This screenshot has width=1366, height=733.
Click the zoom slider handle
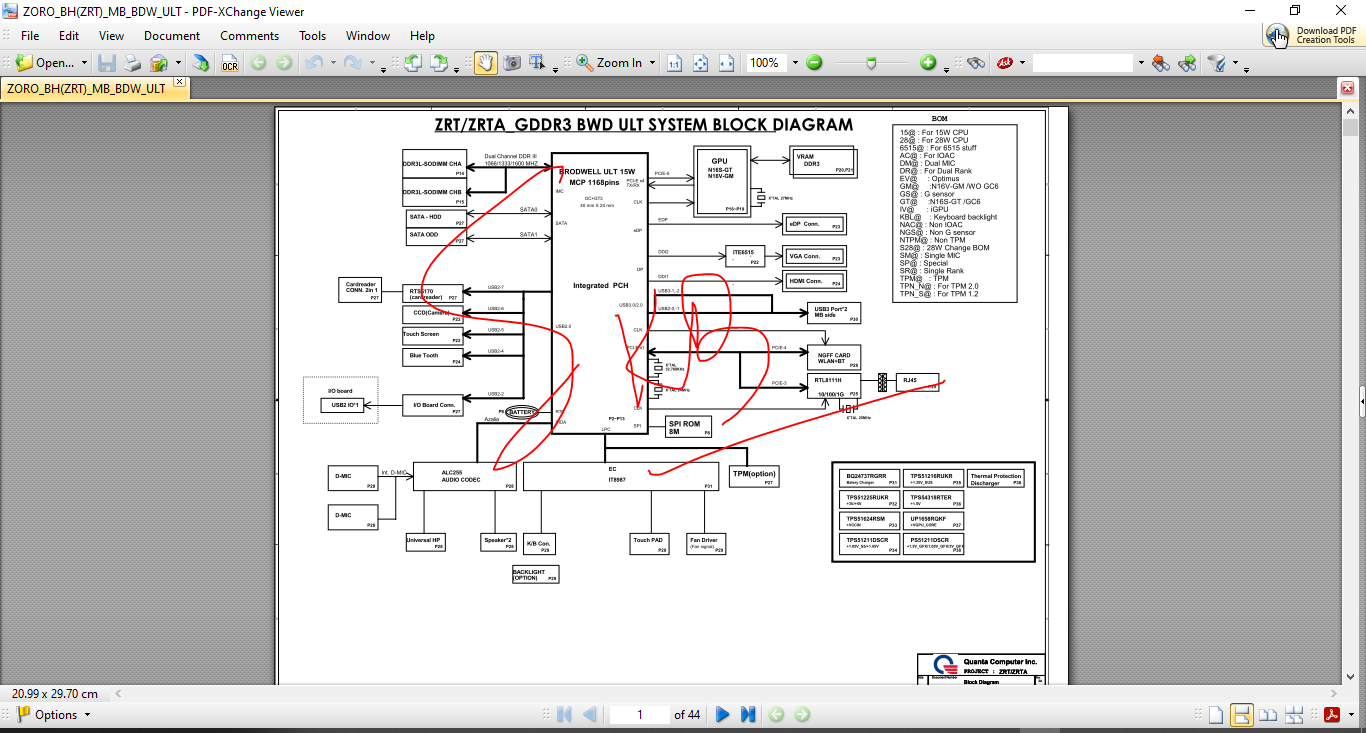[x=872, y=63]
